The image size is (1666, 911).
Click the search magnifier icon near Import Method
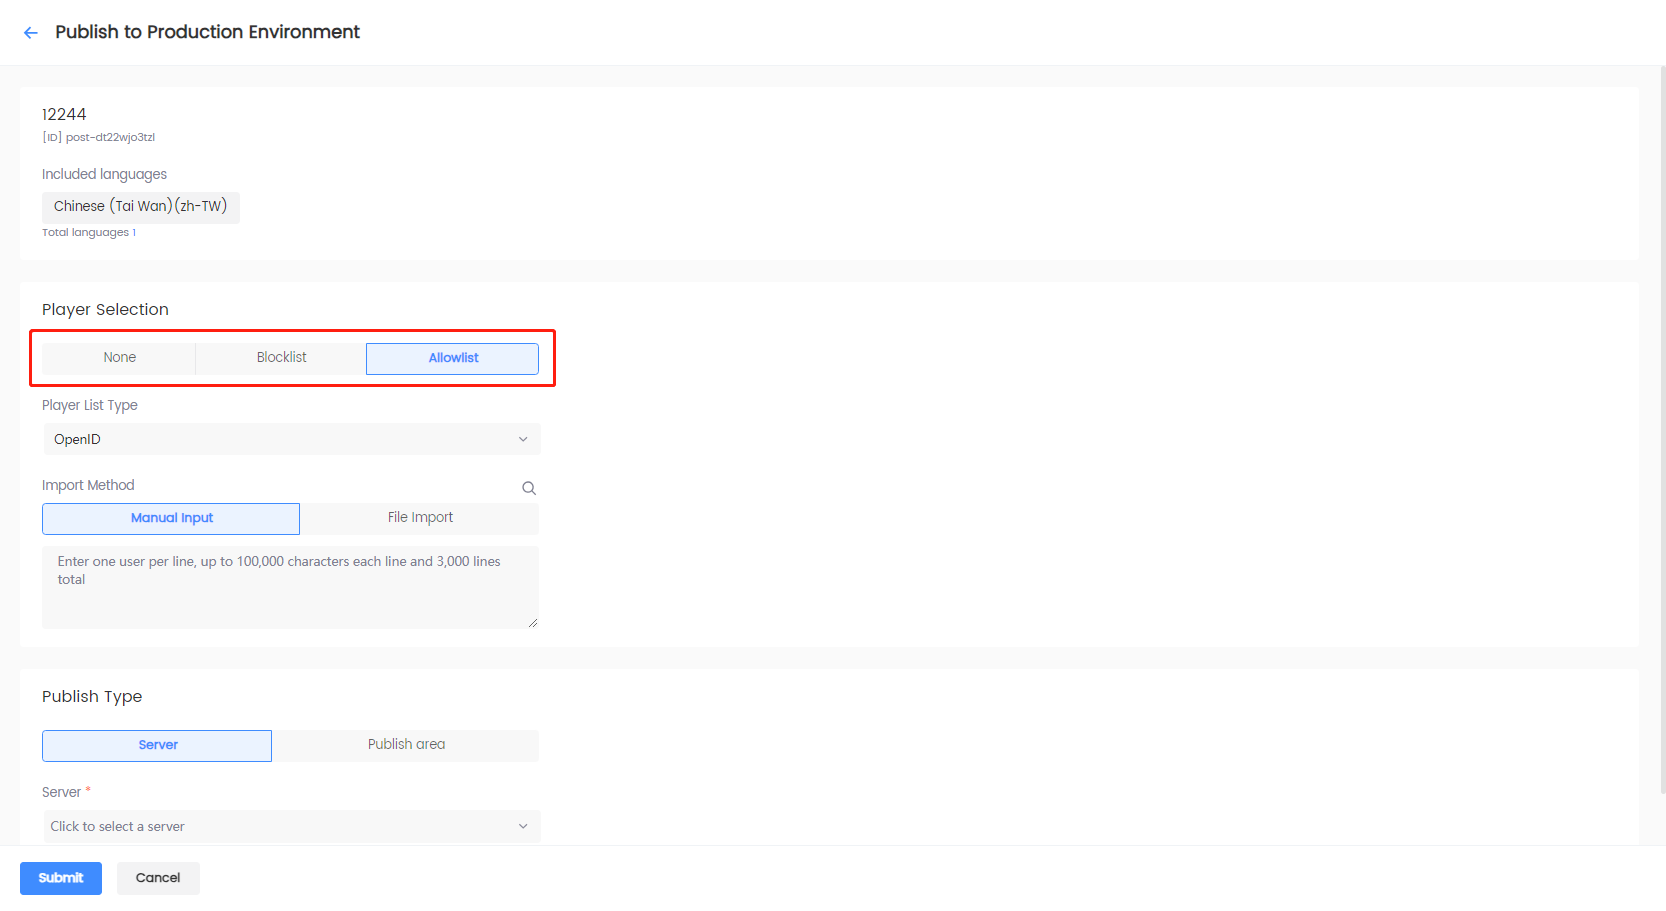pyautogui.click(x=529, y=488)
